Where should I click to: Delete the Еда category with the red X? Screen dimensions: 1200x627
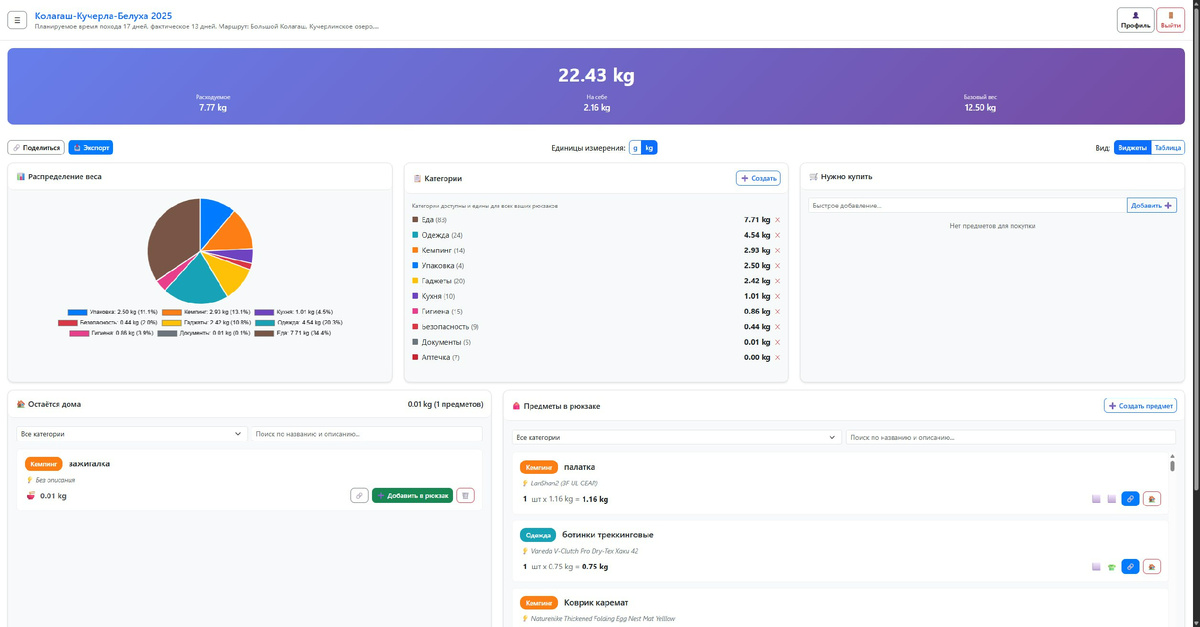(x=777, y=220)
